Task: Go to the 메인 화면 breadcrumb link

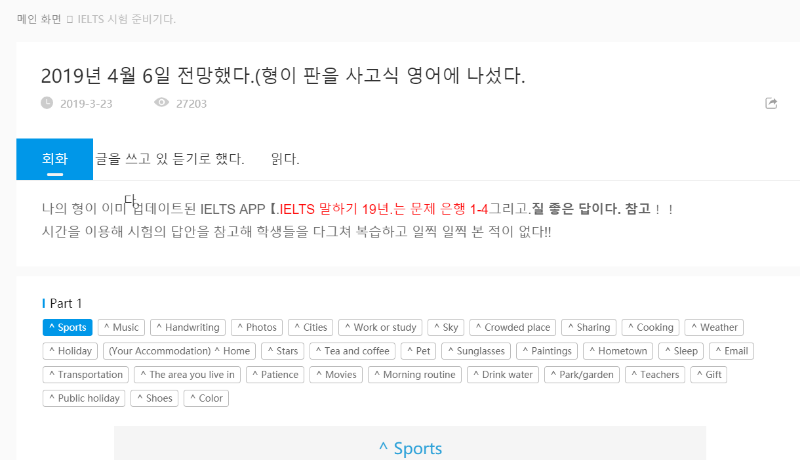Action: [x=39, y=19]
